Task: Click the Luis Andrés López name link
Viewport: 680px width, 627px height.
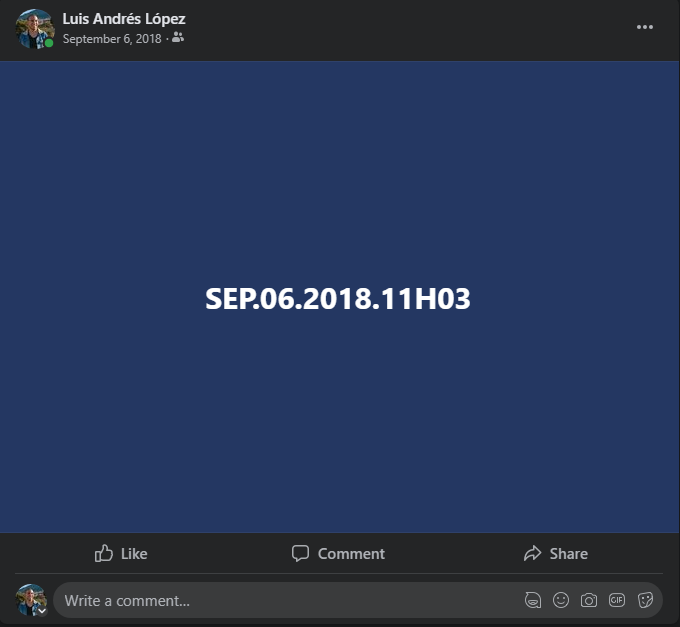Action: tap(124, 19)
